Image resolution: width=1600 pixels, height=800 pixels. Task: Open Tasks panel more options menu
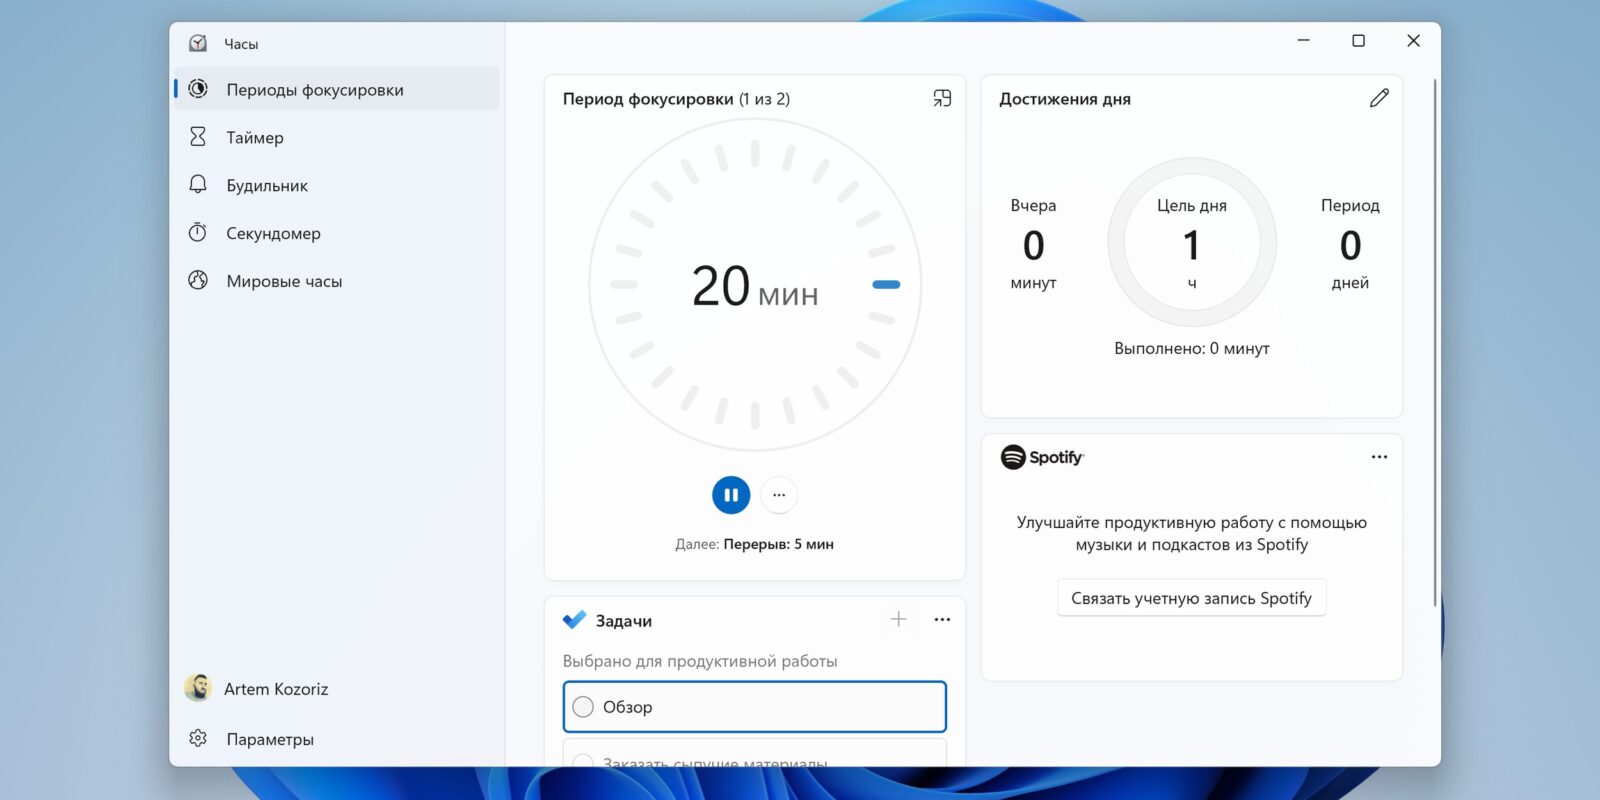(x=942, y=620)
